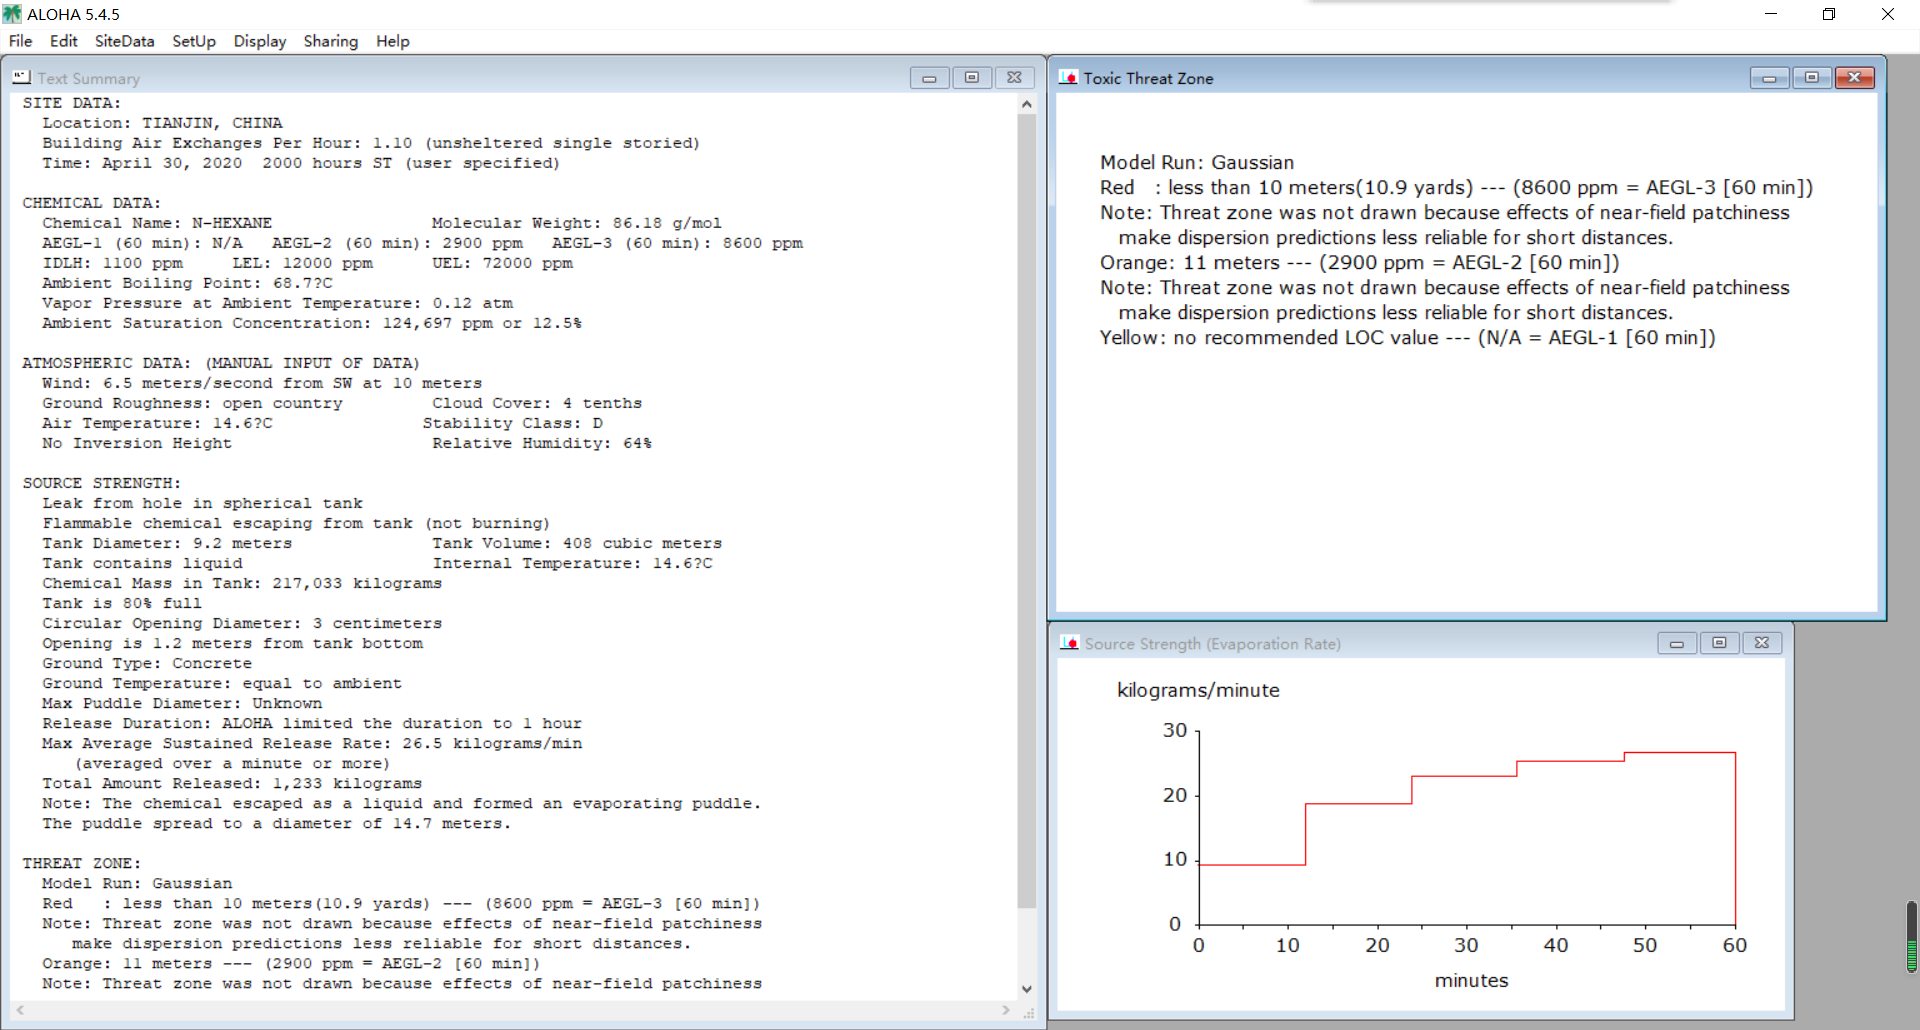
Task: Open the Sharing menu
Action: coord(331,41)
